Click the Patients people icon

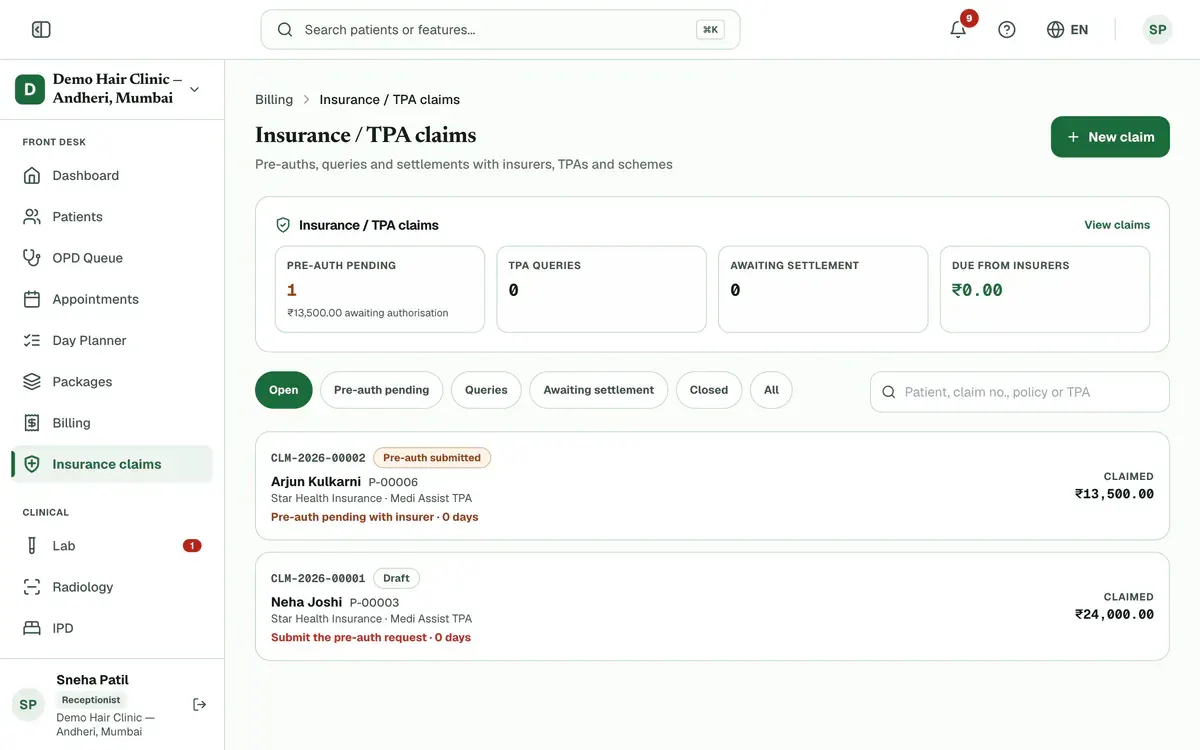click(32, 216)
